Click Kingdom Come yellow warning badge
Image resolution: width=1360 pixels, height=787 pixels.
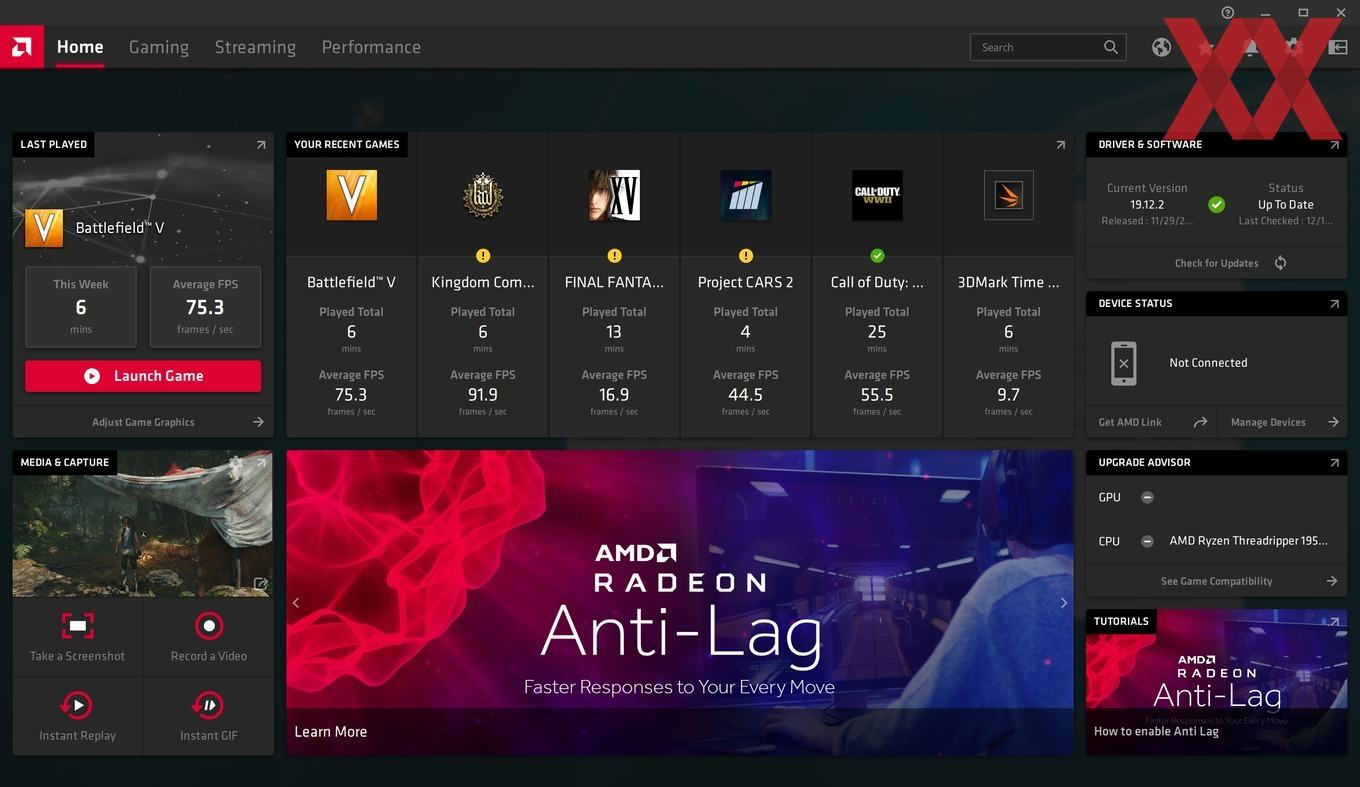tap(483, 256)
